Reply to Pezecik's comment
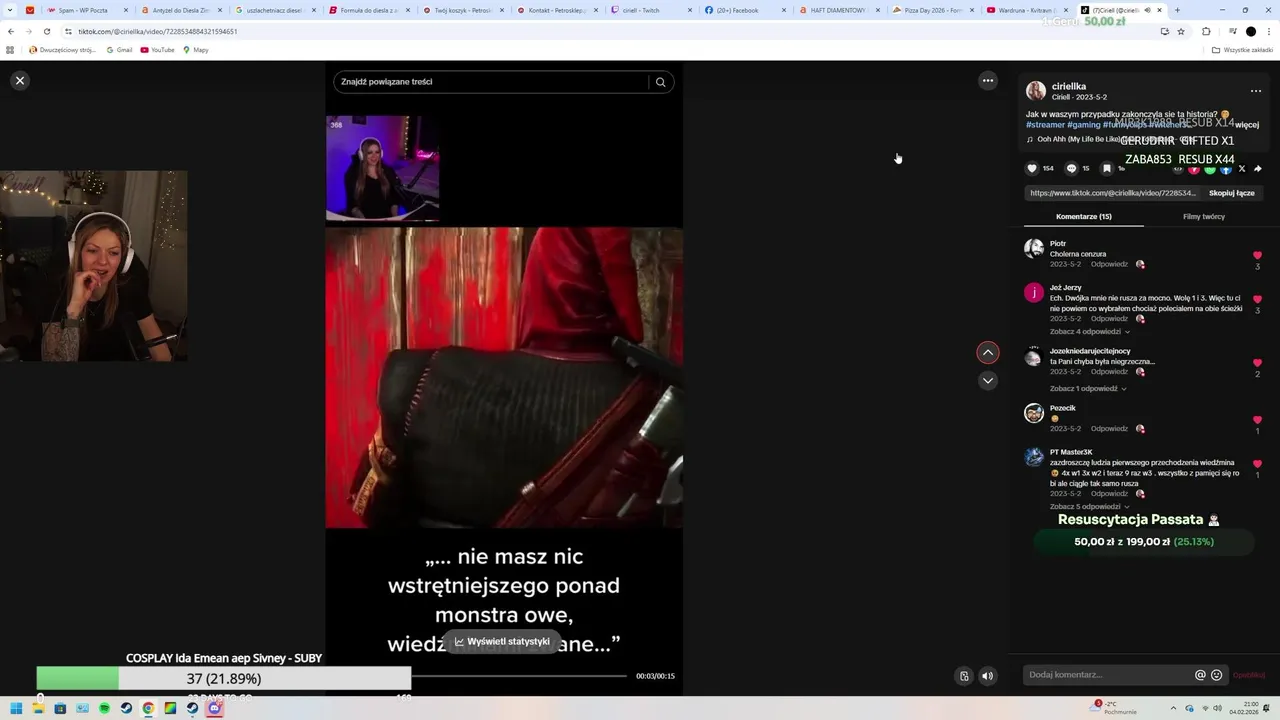The height and width of the screenshot is (720, 1280). click(x=1109, y=428)
